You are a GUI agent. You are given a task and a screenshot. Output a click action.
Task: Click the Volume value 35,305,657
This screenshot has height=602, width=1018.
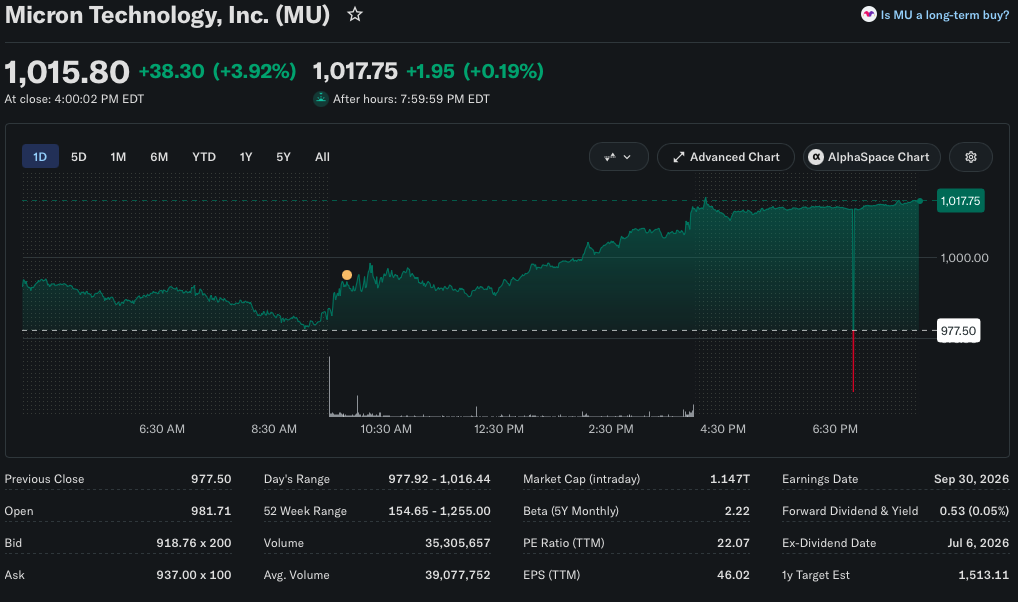(x=458, y=542)
